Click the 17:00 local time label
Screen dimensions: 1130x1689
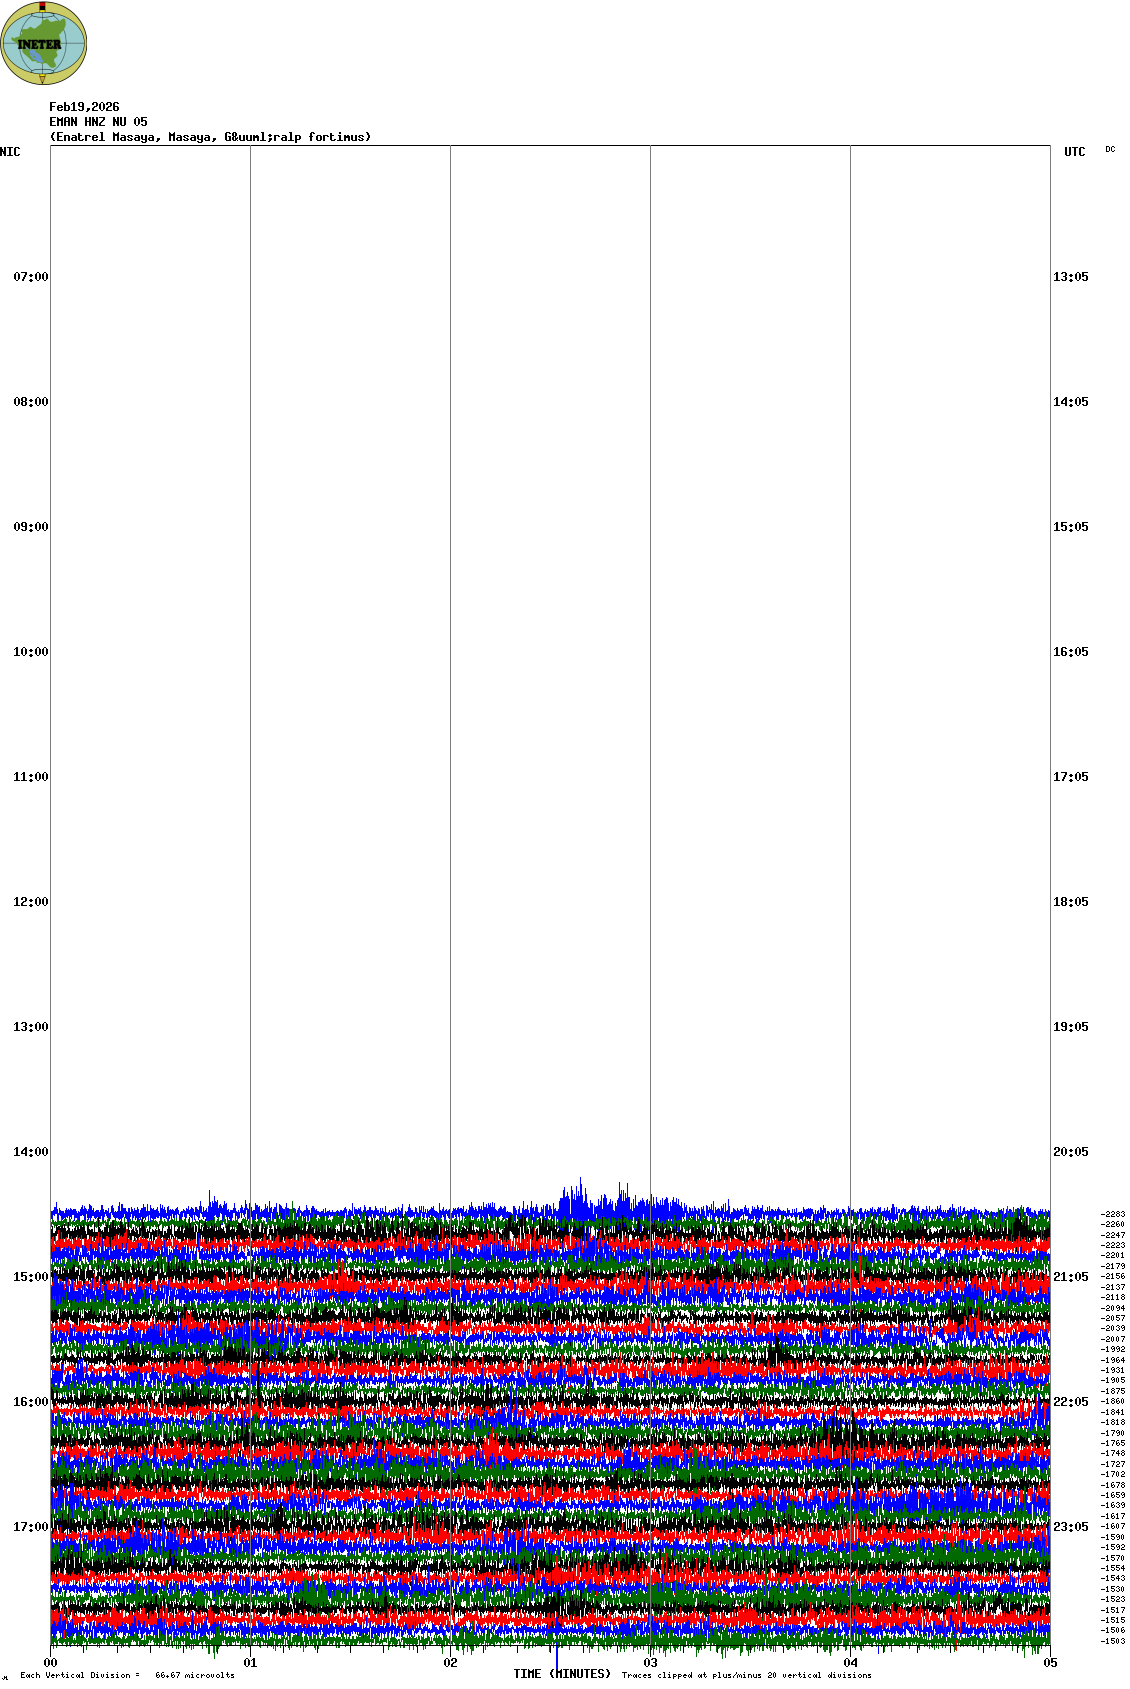pyautogui.click(x=30, y=1527)
